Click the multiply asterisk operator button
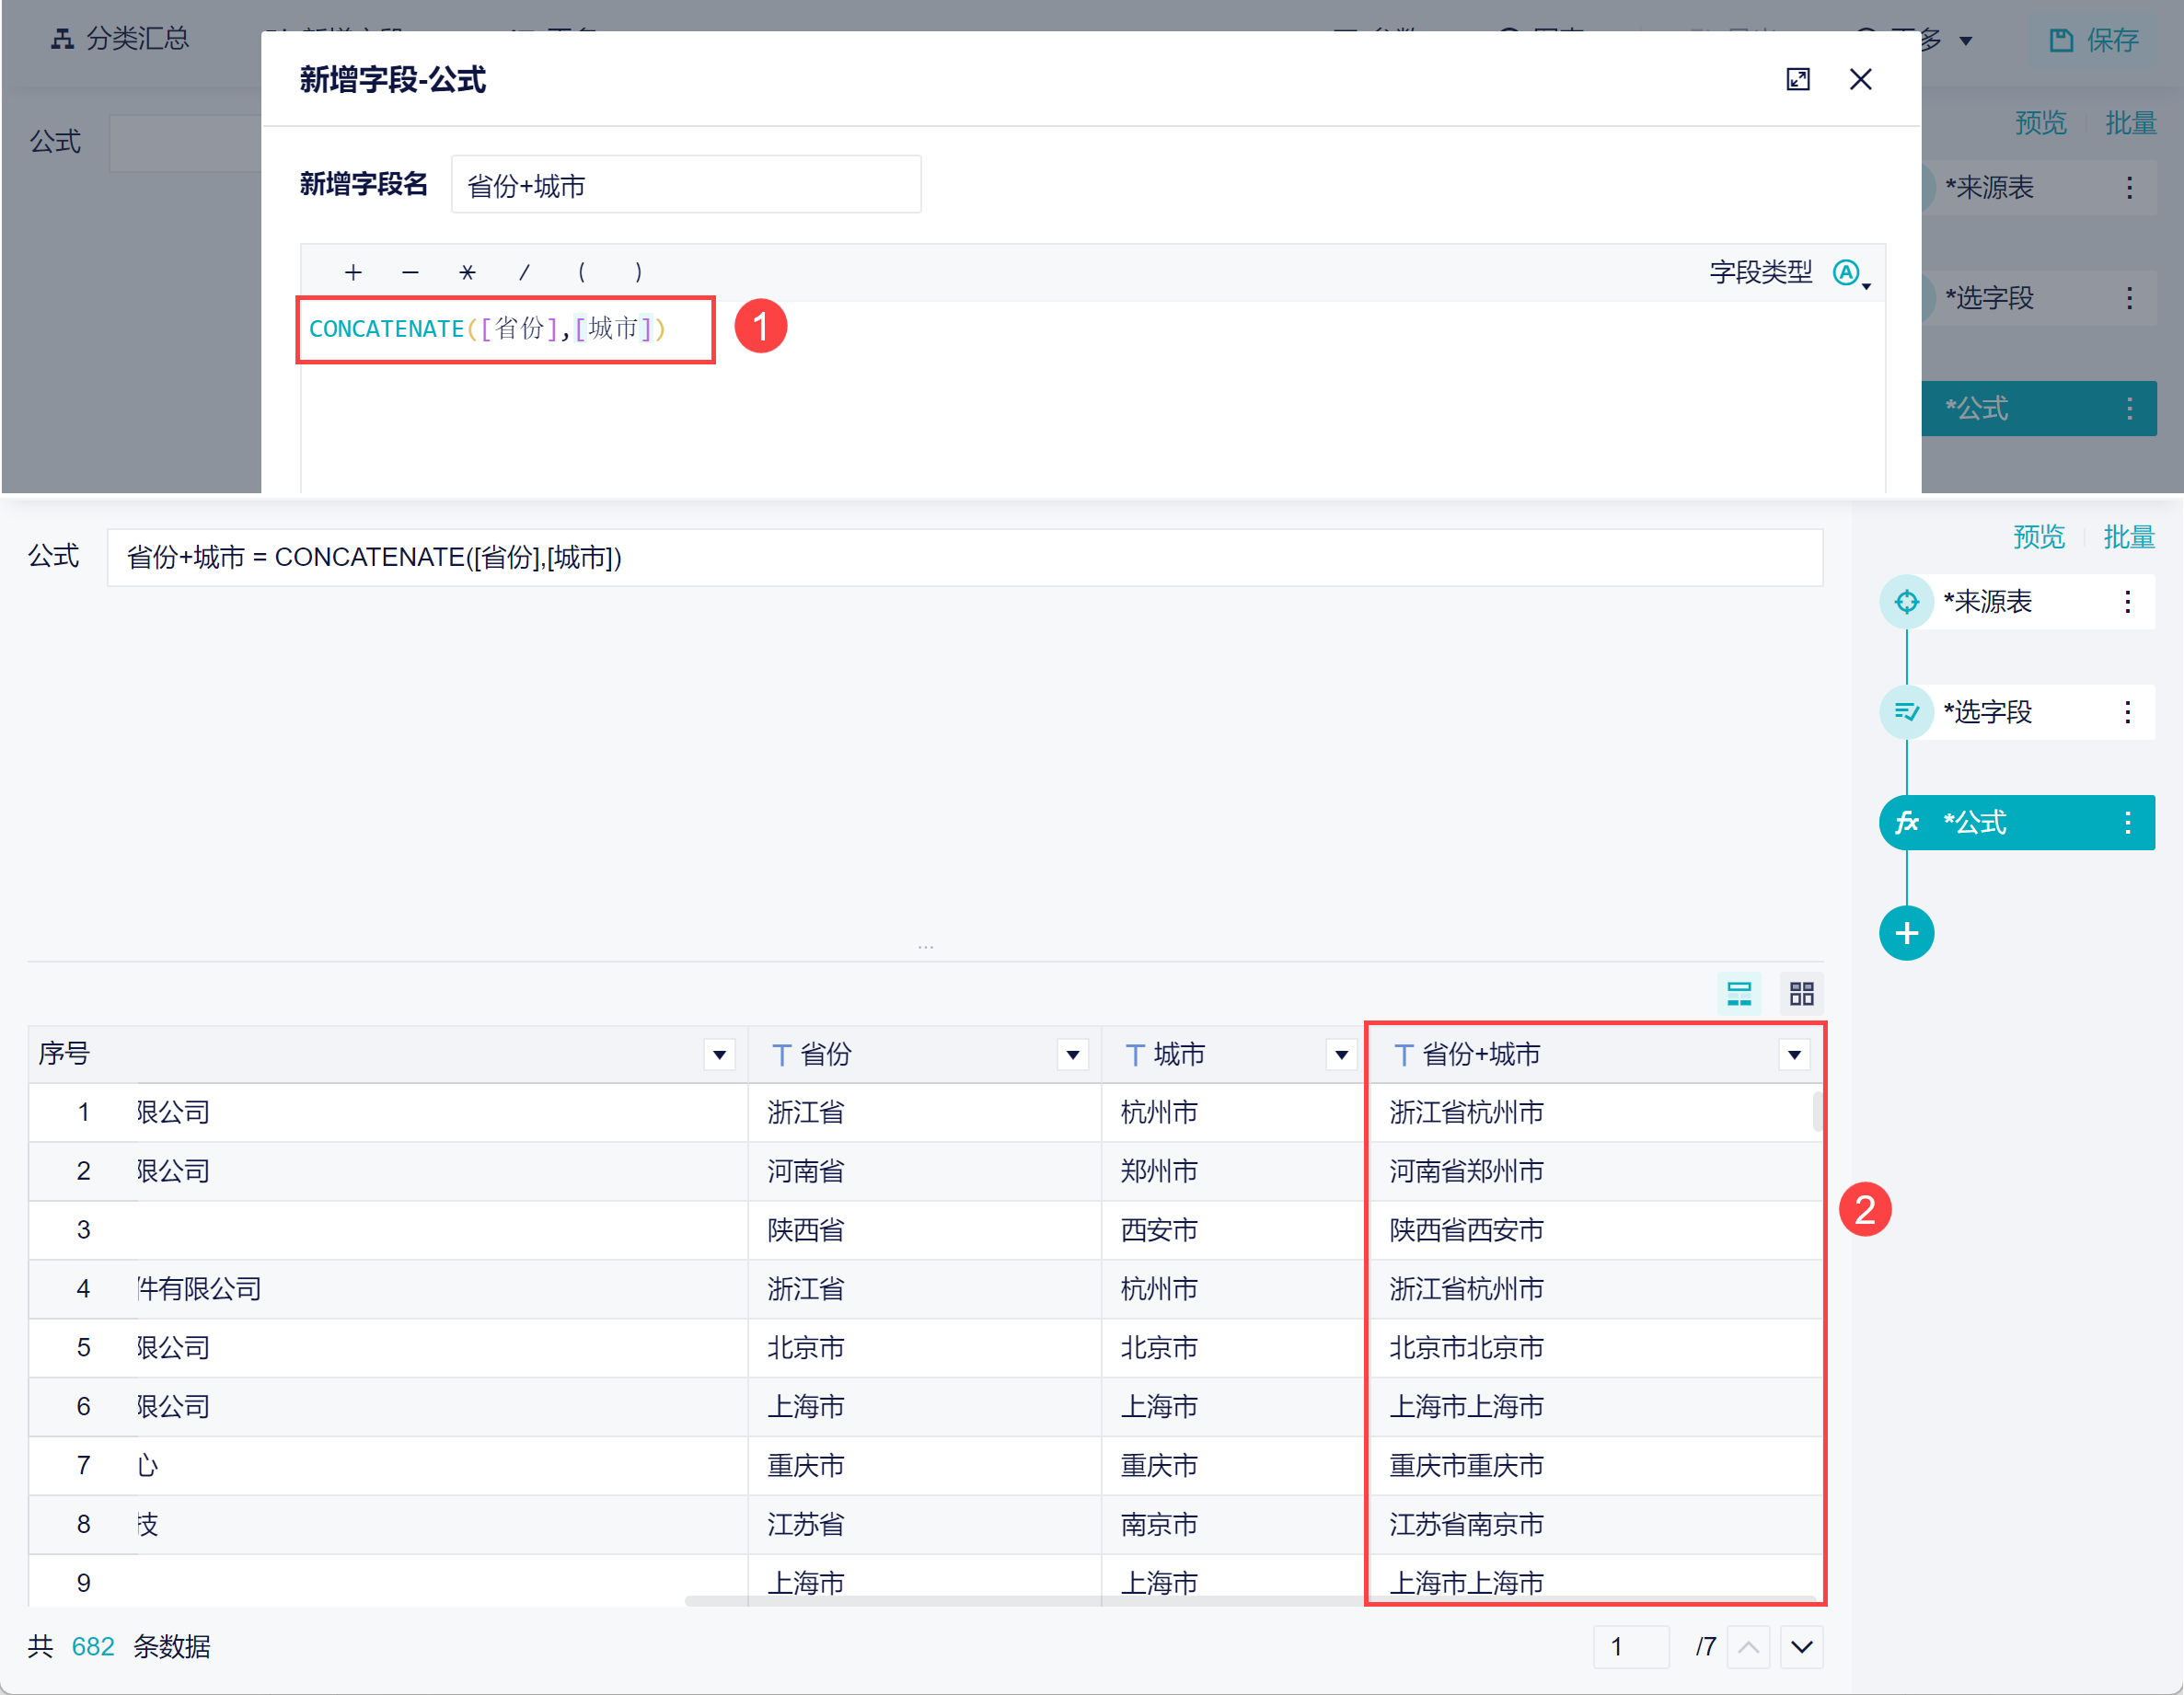 pyautogui.click(x=467, y=272)
